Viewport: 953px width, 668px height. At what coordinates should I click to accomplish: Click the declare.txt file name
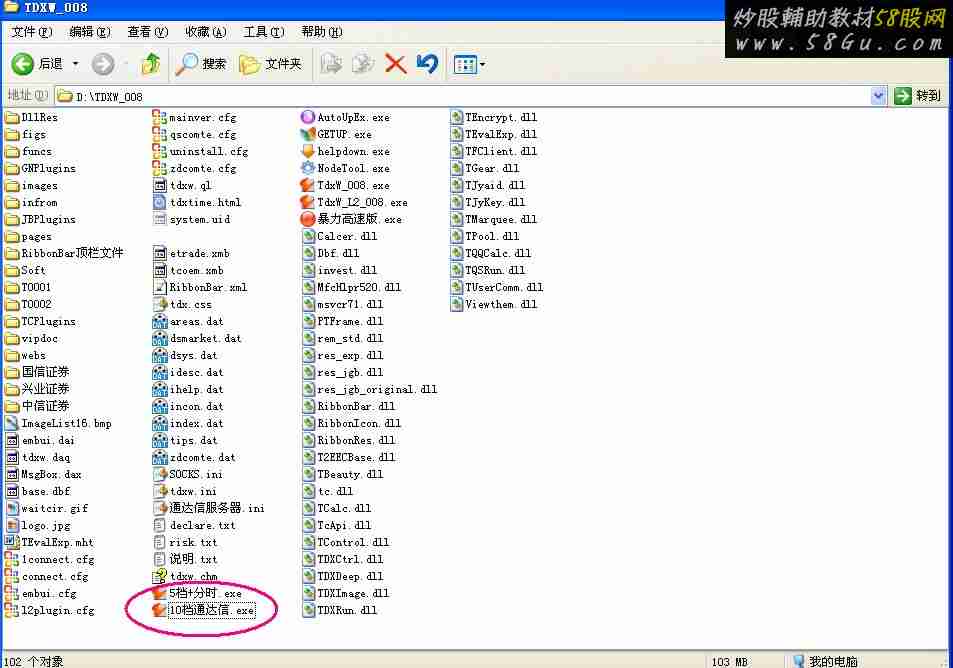(x=202, y=525)
